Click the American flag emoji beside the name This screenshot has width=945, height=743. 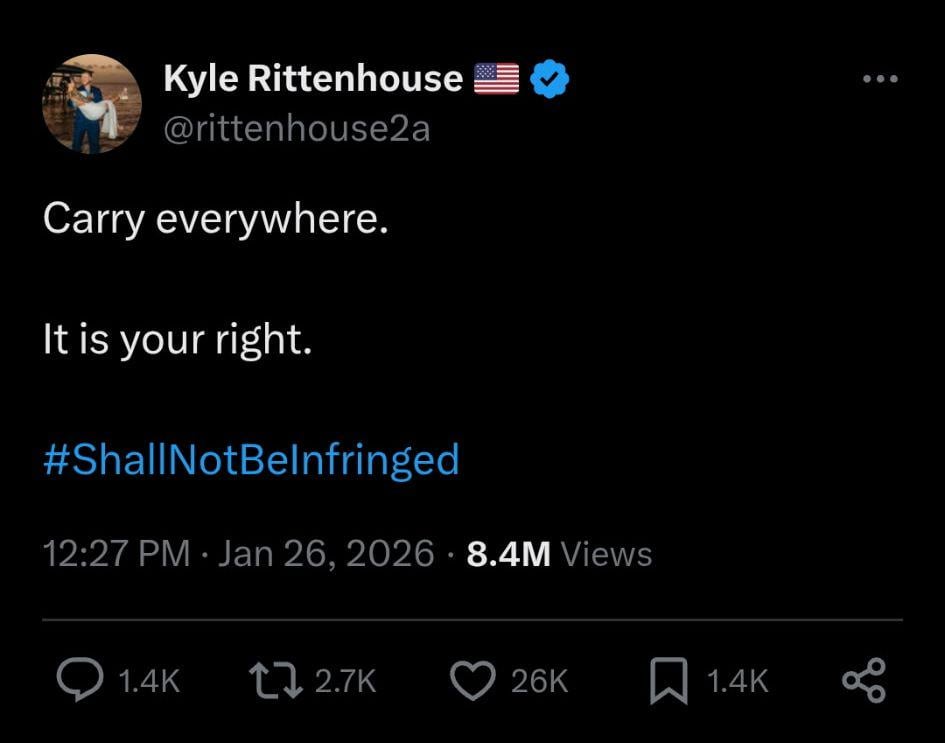[496, 79]
